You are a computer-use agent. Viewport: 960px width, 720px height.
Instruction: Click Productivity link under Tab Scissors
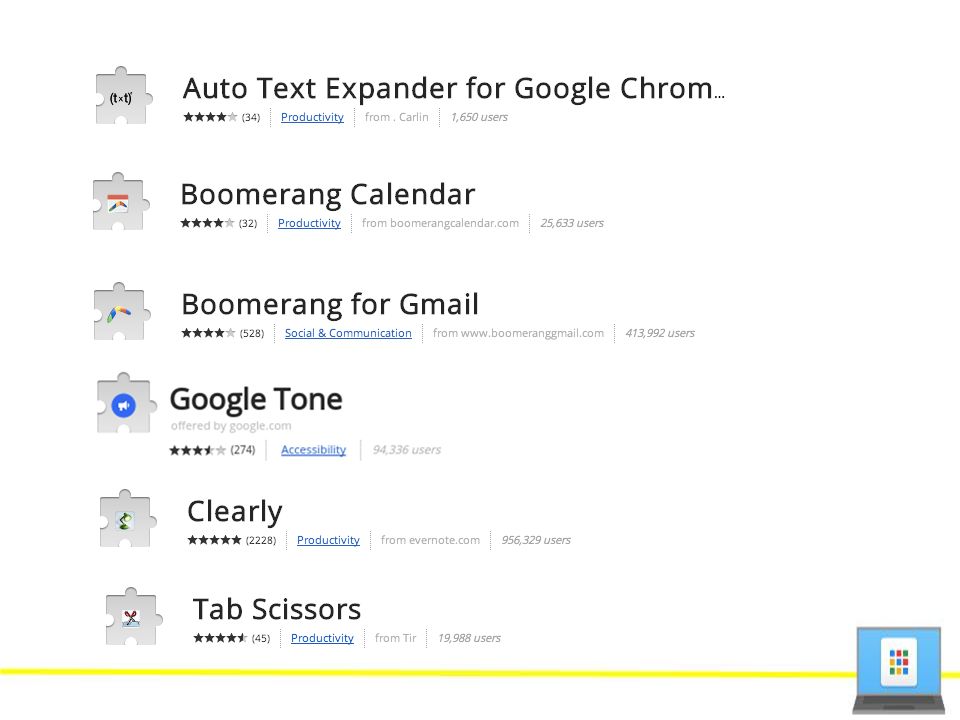[322, 638]
